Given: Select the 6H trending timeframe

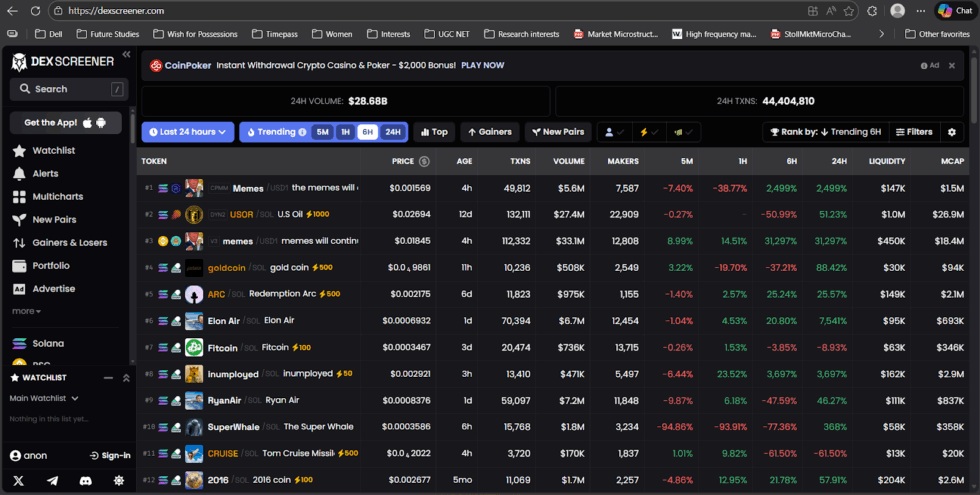Looking at the screenshot, I should pos(368,132).
